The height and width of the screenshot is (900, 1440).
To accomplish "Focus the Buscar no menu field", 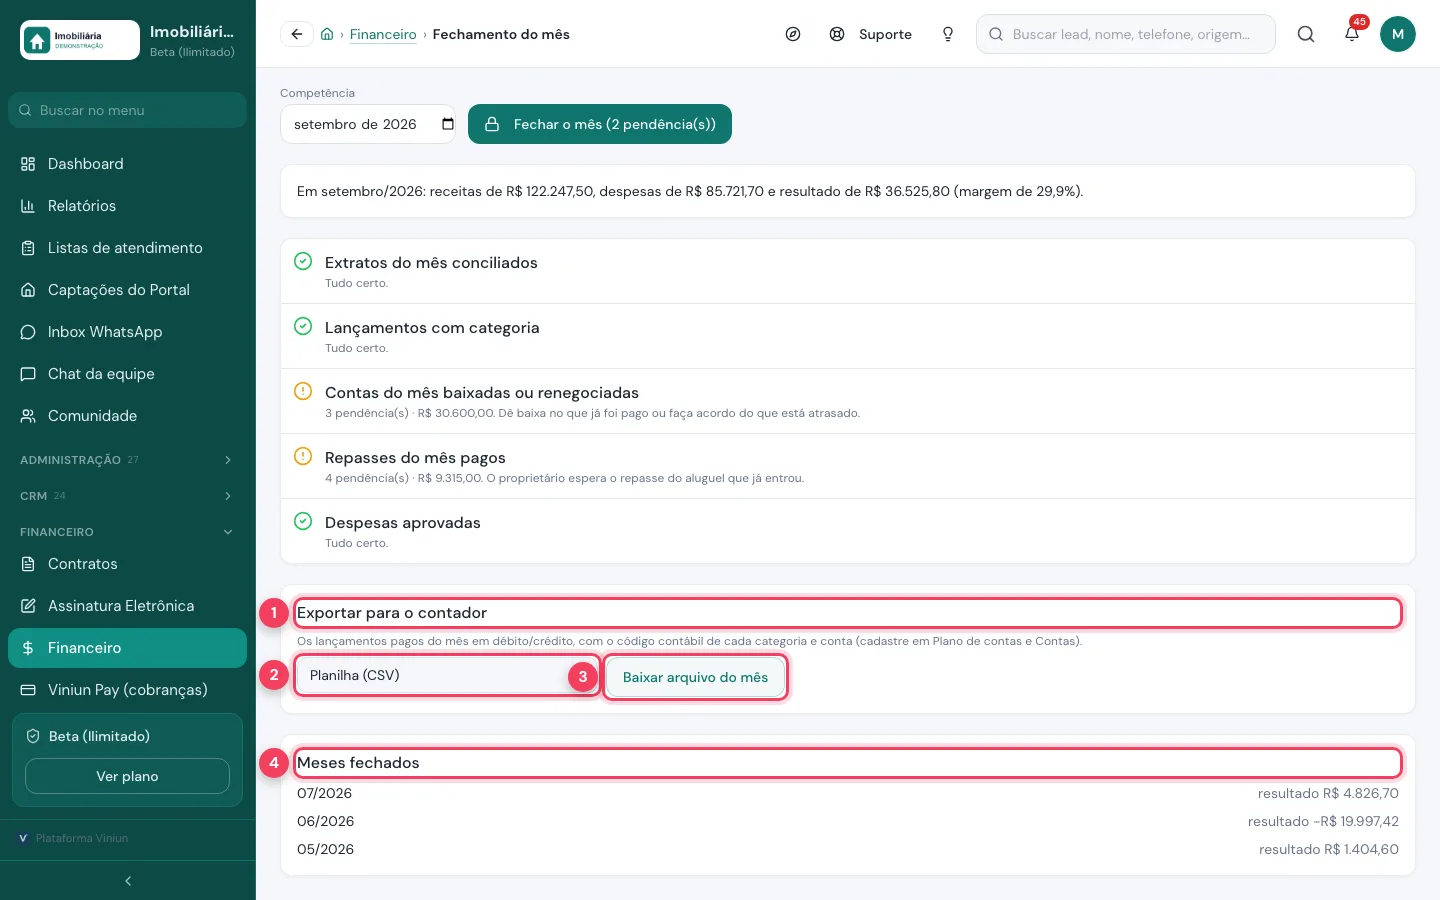I will pyautogui.click(x=127, y=110).
